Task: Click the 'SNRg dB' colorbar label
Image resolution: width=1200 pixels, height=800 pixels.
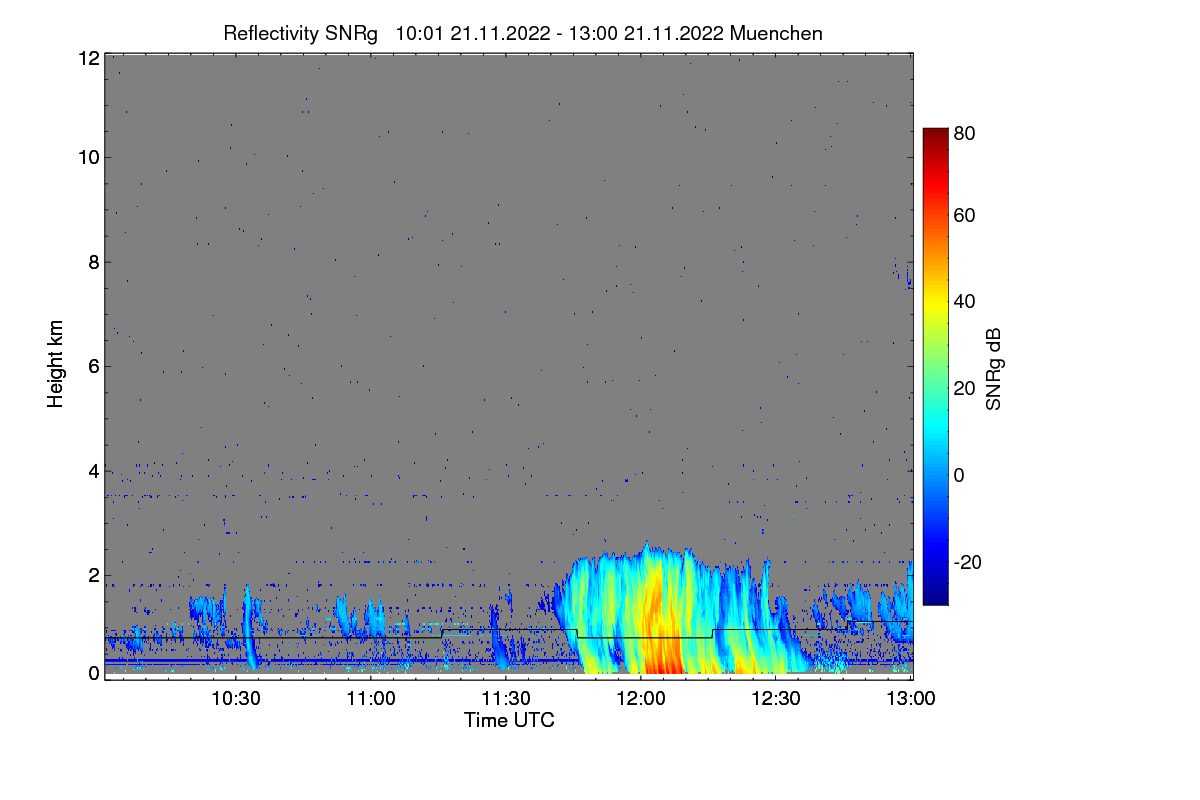Action: click(x=994, y=368)
